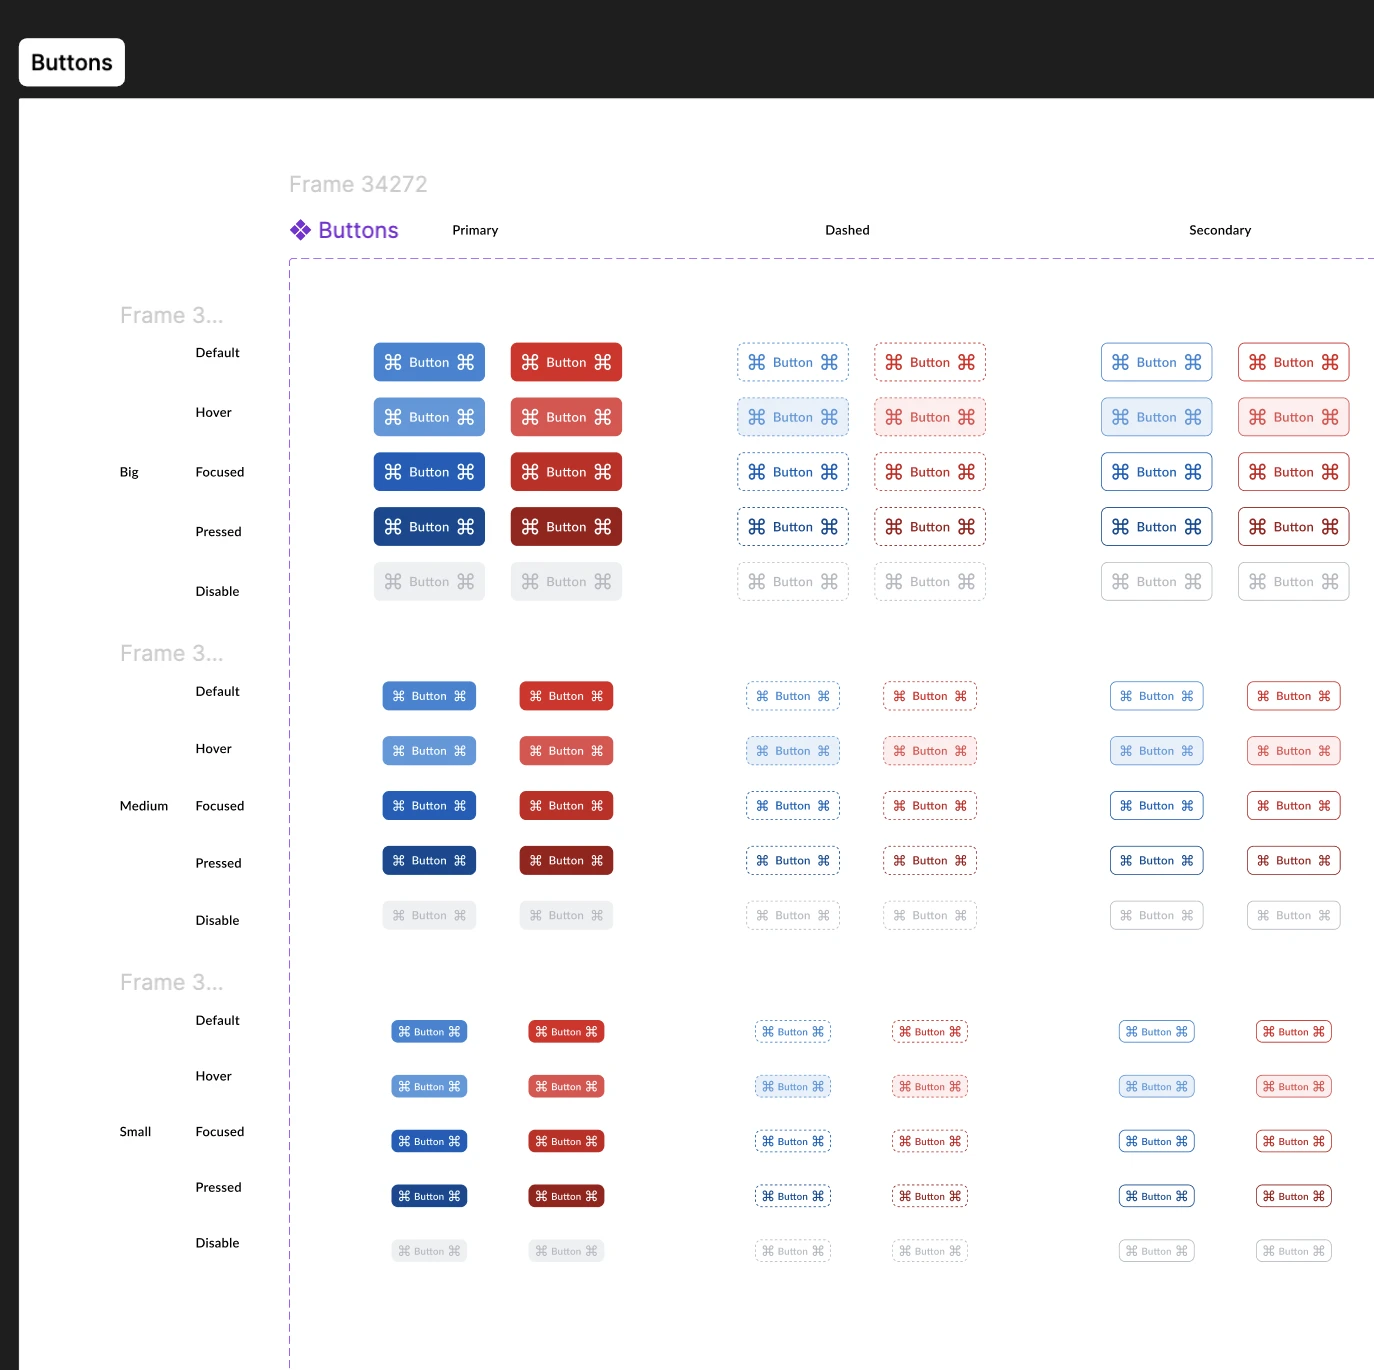Click the Small Hover blue Secondary button
Screen dimensions: 1374x1370
pos(1157,1087)
